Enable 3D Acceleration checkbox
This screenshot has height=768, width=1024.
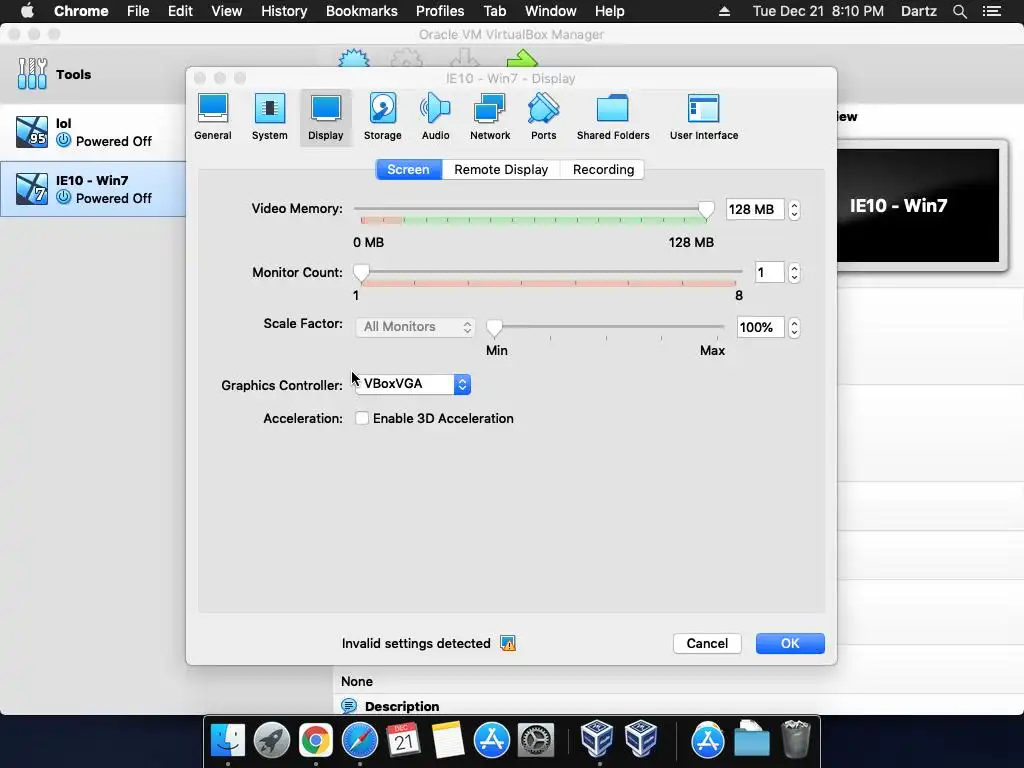362,418
